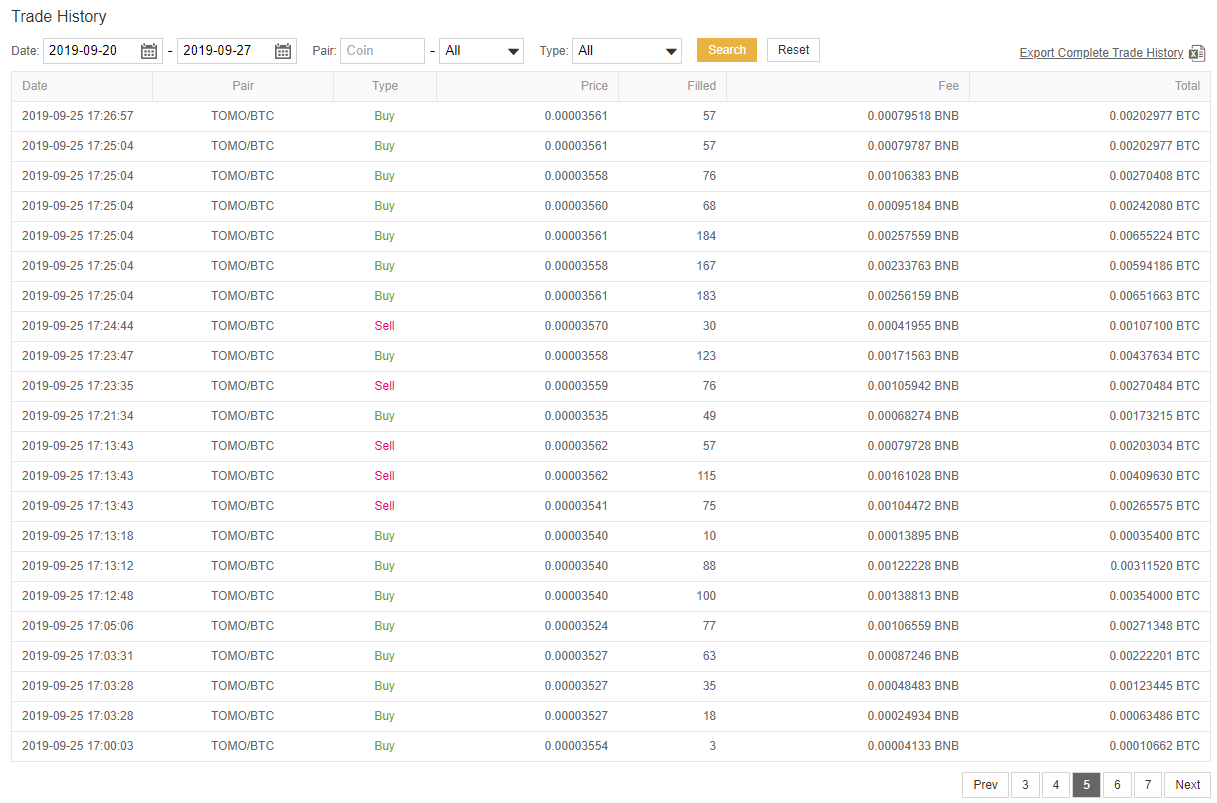The image size is (1217, 803).
Task: Select the date 2019-09-25 17:03:31
Action: point(77,656)
